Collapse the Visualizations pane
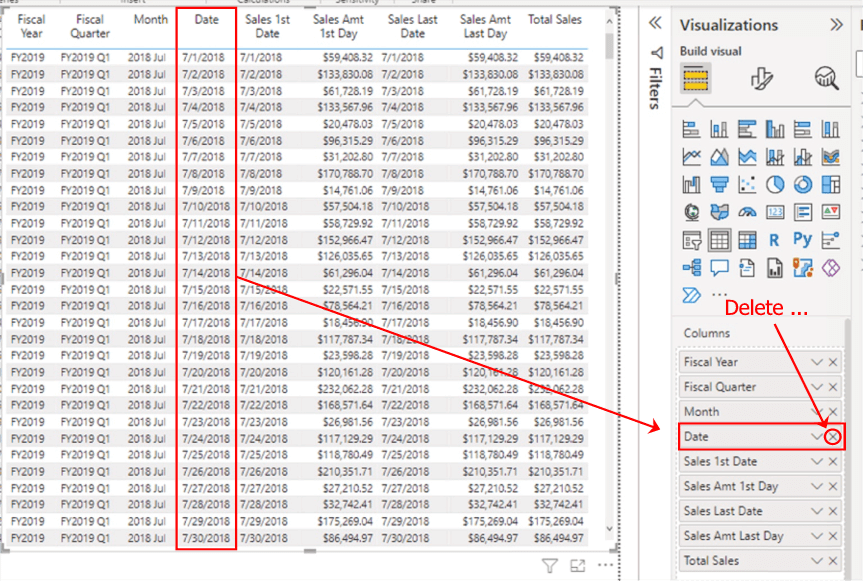Image resolution: width=863 pixels, height=581 pixels. tap(836, 25)
